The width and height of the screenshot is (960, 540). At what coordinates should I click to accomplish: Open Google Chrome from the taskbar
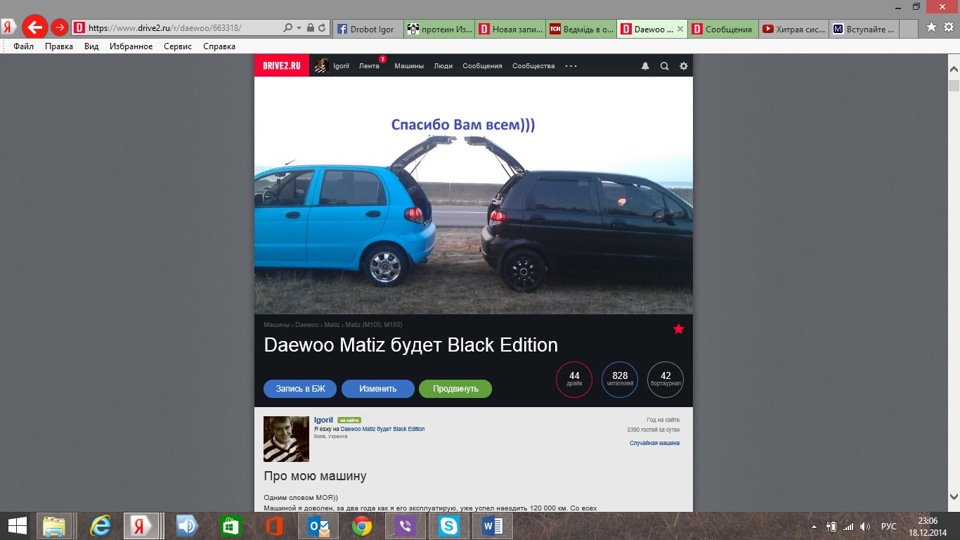(x=362, y=526)
